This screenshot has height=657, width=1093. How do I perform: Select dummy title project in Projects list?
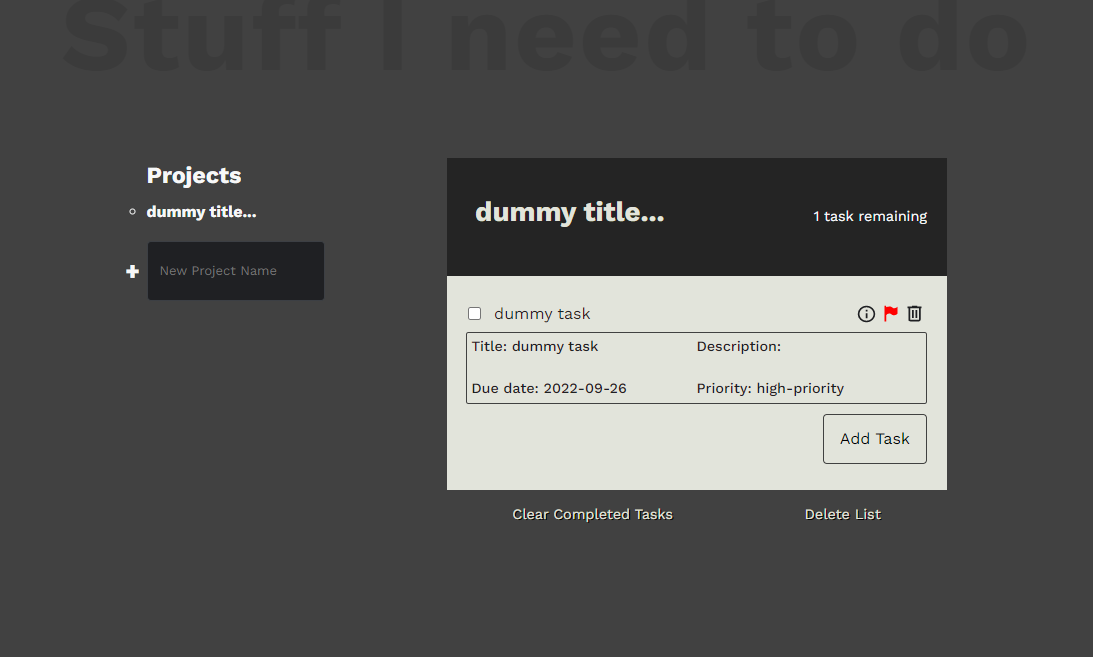201,212
